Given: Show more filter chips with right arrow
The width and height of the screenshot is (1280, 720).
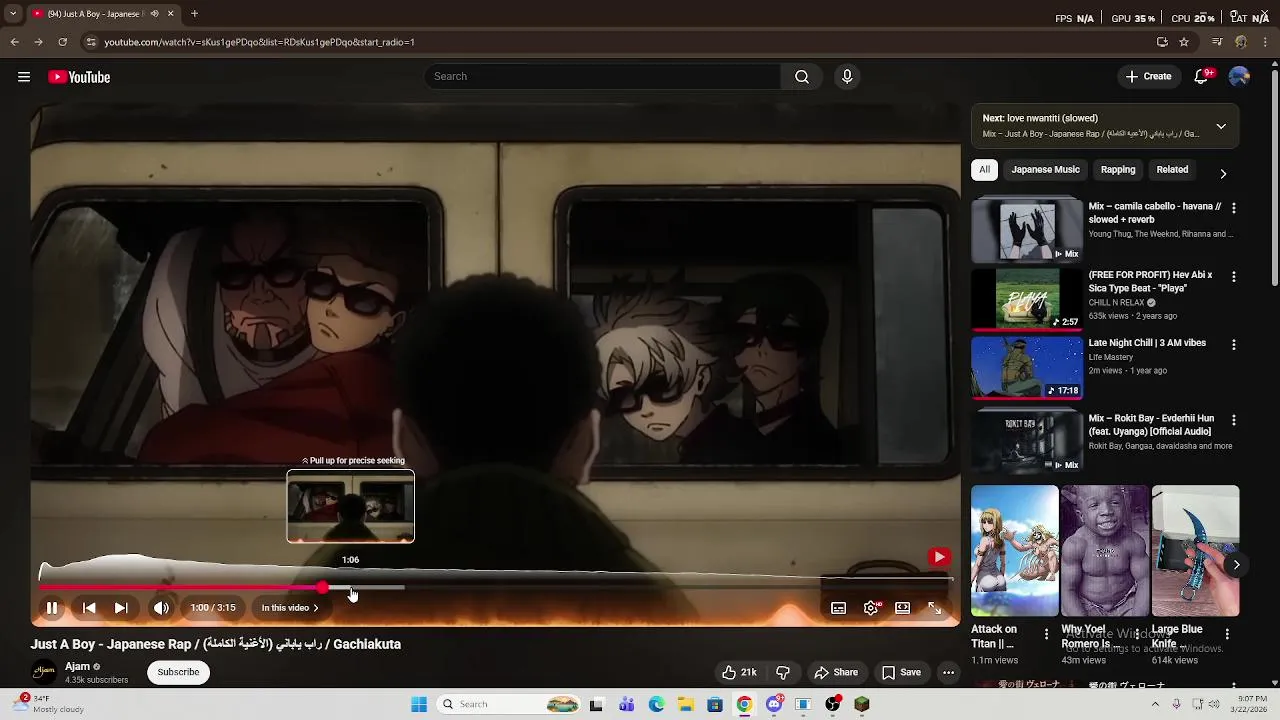Looking at the screenshot, I should coord(1223,173).
